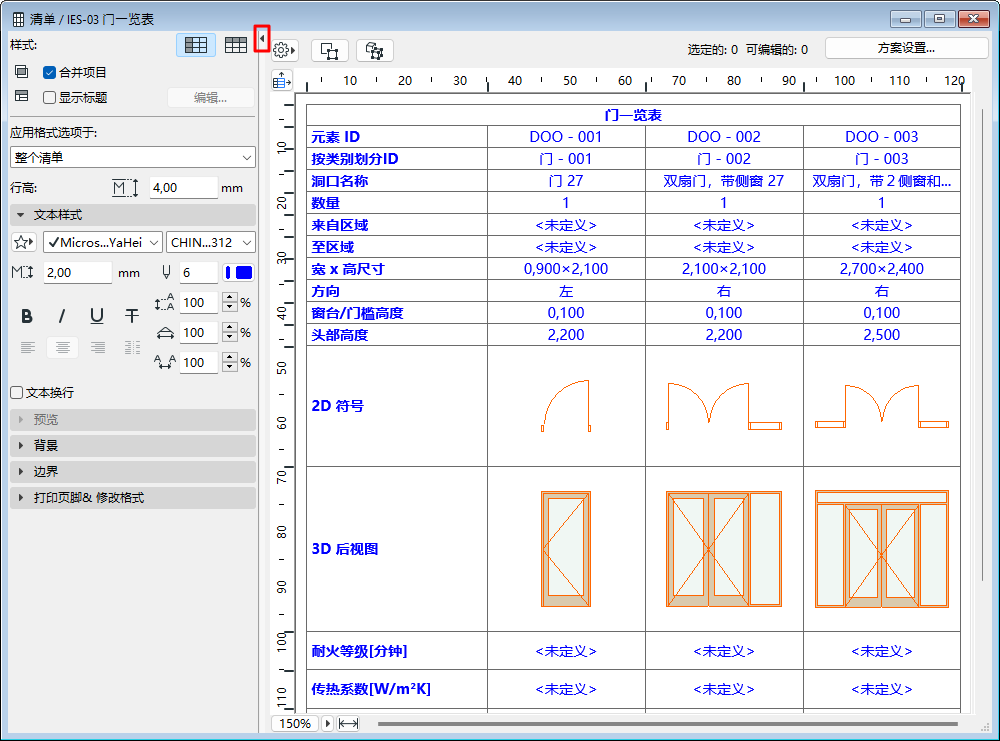
Task: Click the select-in-3D toolbar icon
Action: coord(375,50)
